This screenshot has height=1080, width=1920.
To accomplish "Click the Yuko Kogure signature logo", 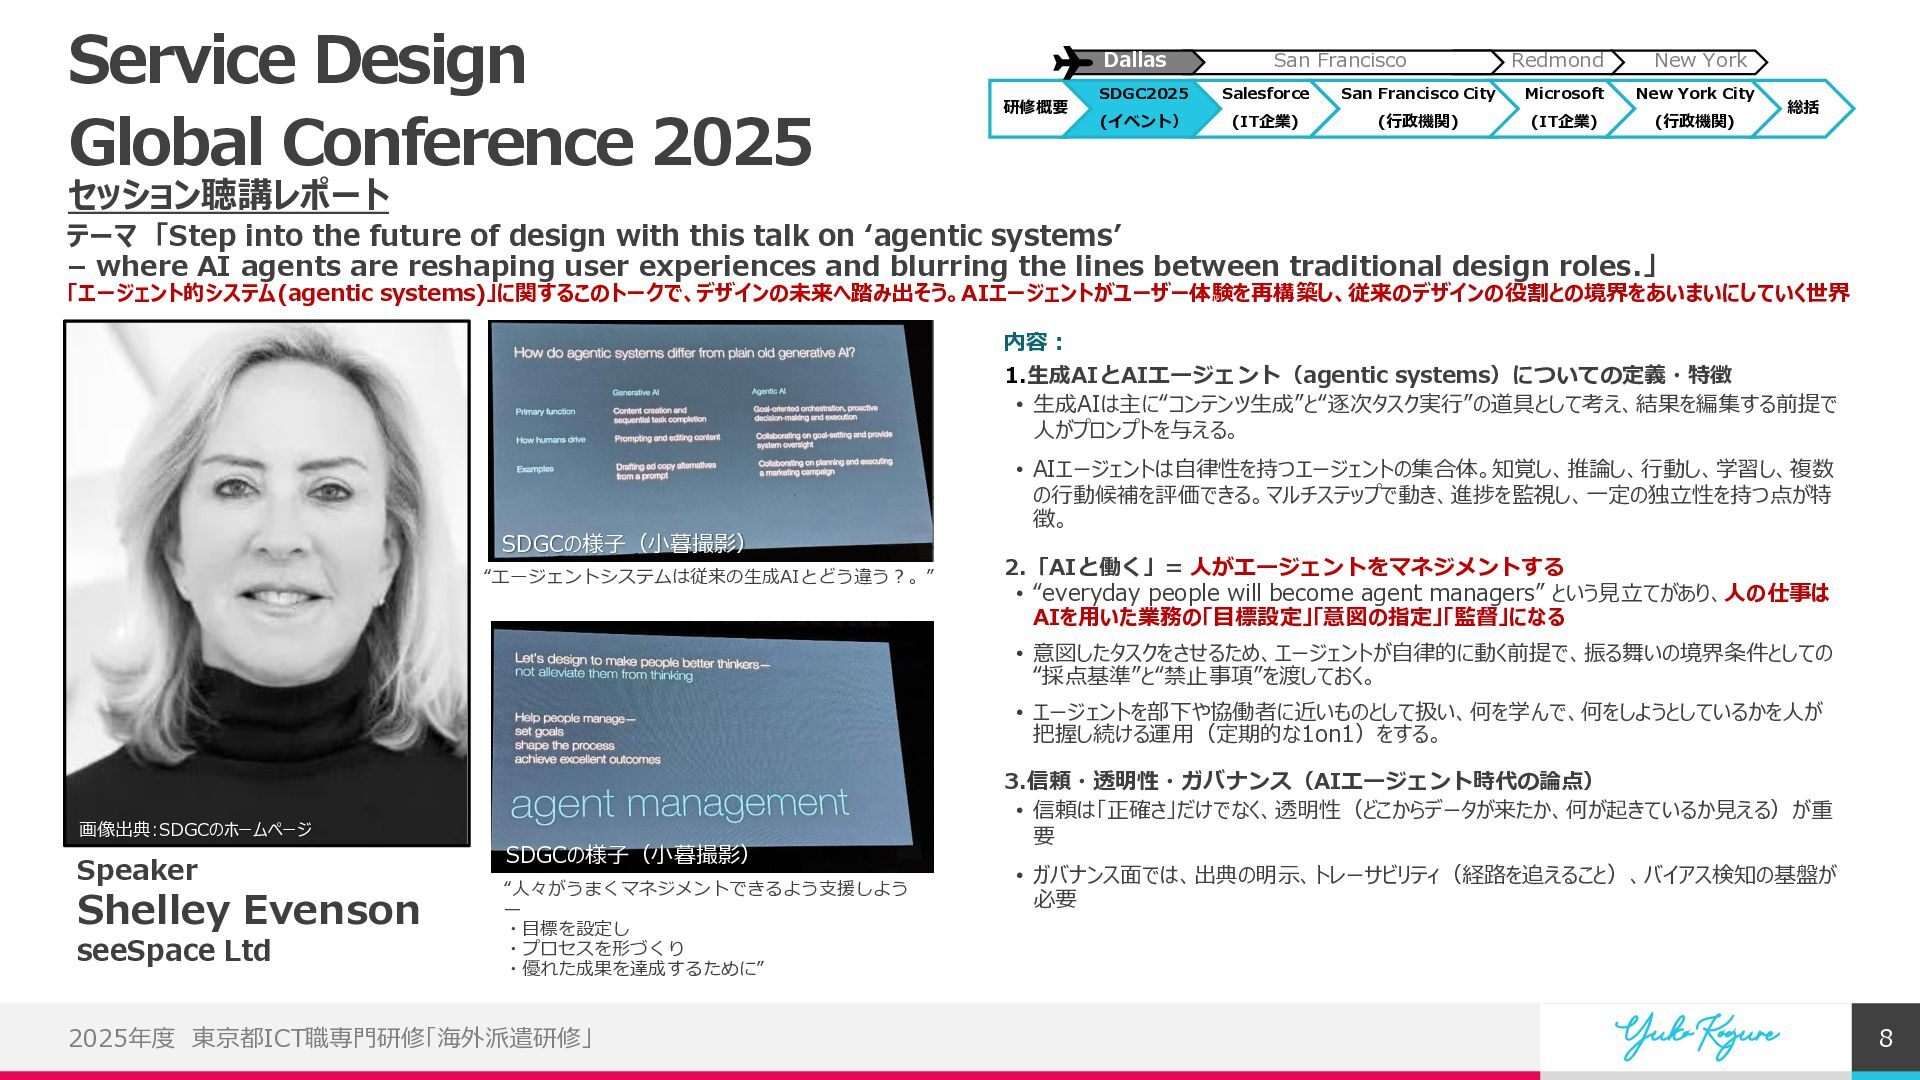I will pos(1696,1037).
